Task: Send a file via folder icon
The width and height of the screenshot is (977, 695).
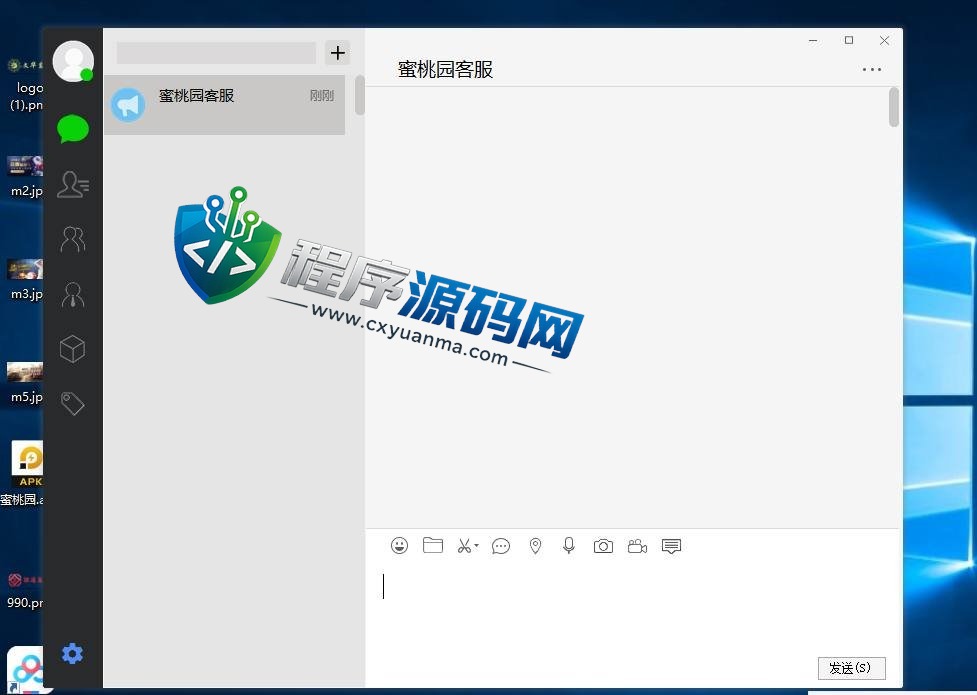Action: point(433,545)
